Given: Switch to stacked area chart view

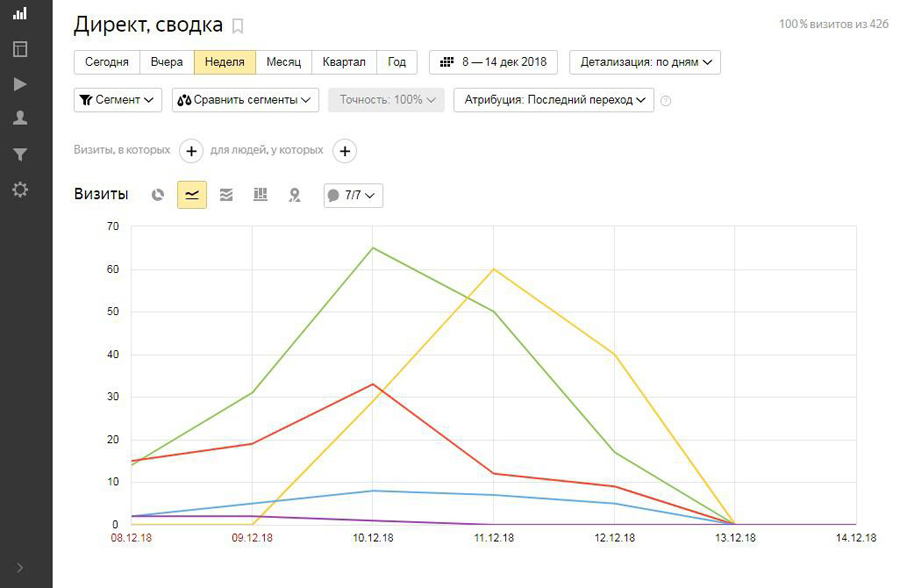Looking at the screenshot, I should pyautogui.click(x=226, y=195).
